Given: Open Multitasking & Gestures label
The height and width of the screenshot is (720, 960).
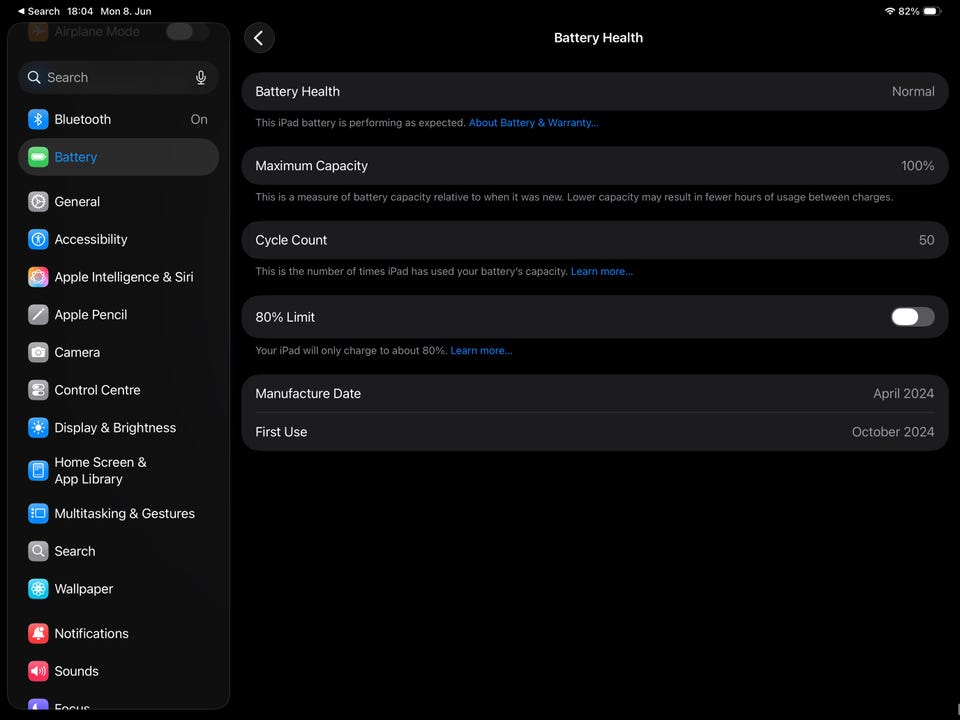Looking at the screenshot, I should [124, 514].
